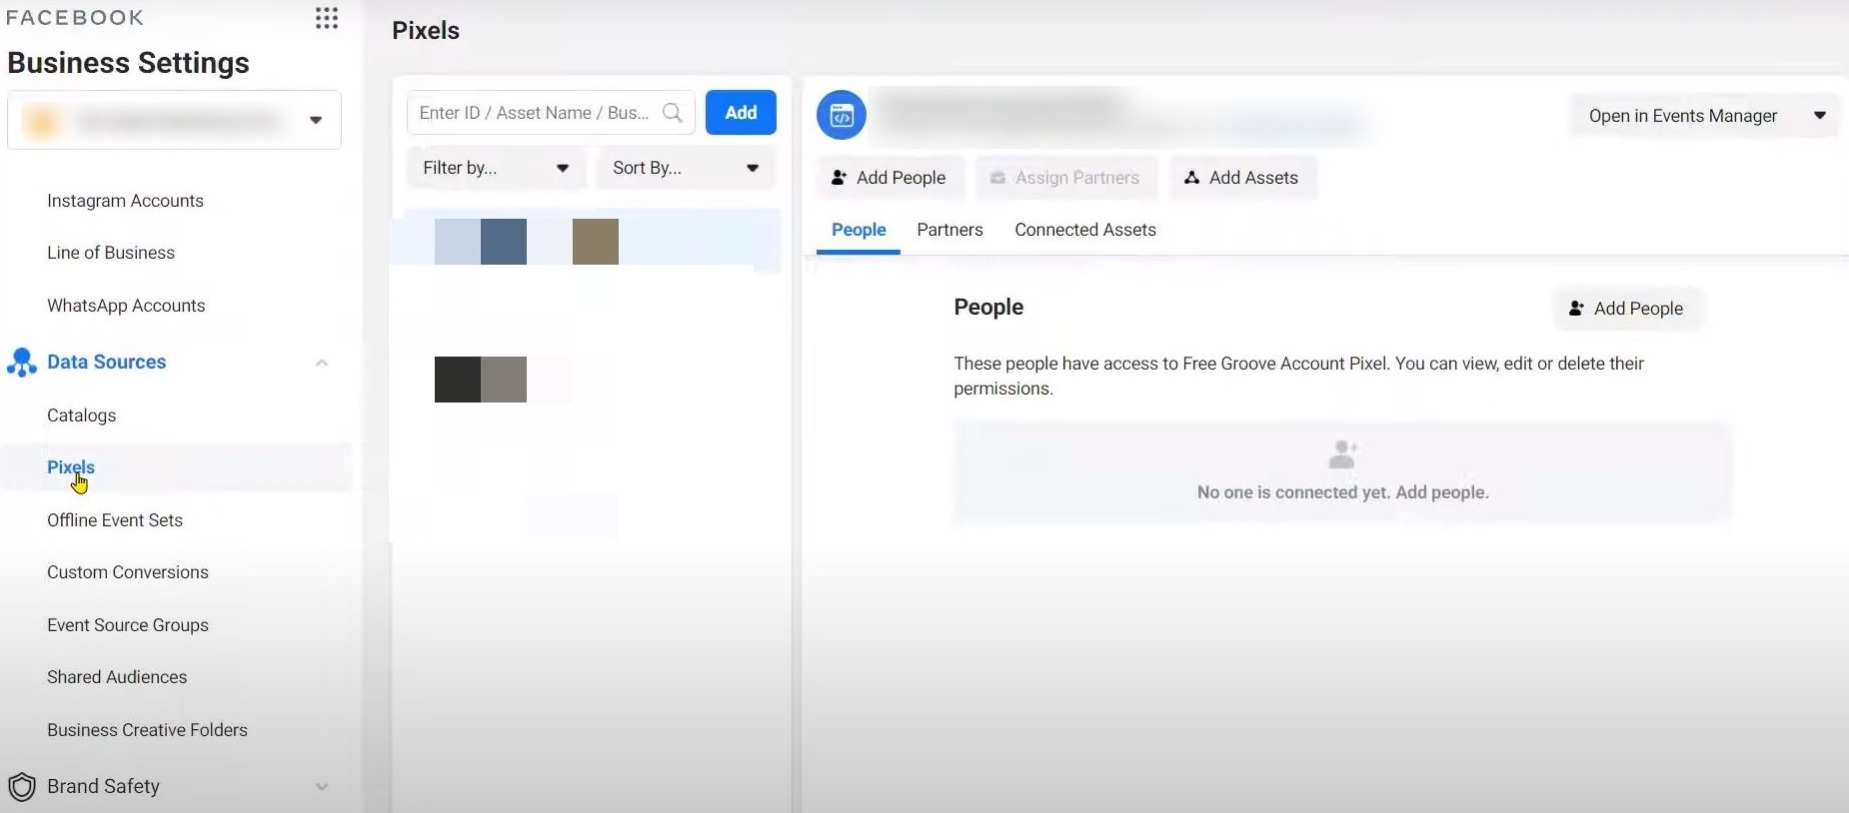1849x813 pixels.
Task: Open Line of Business in the sidebar
Action: tap(111, 253)
